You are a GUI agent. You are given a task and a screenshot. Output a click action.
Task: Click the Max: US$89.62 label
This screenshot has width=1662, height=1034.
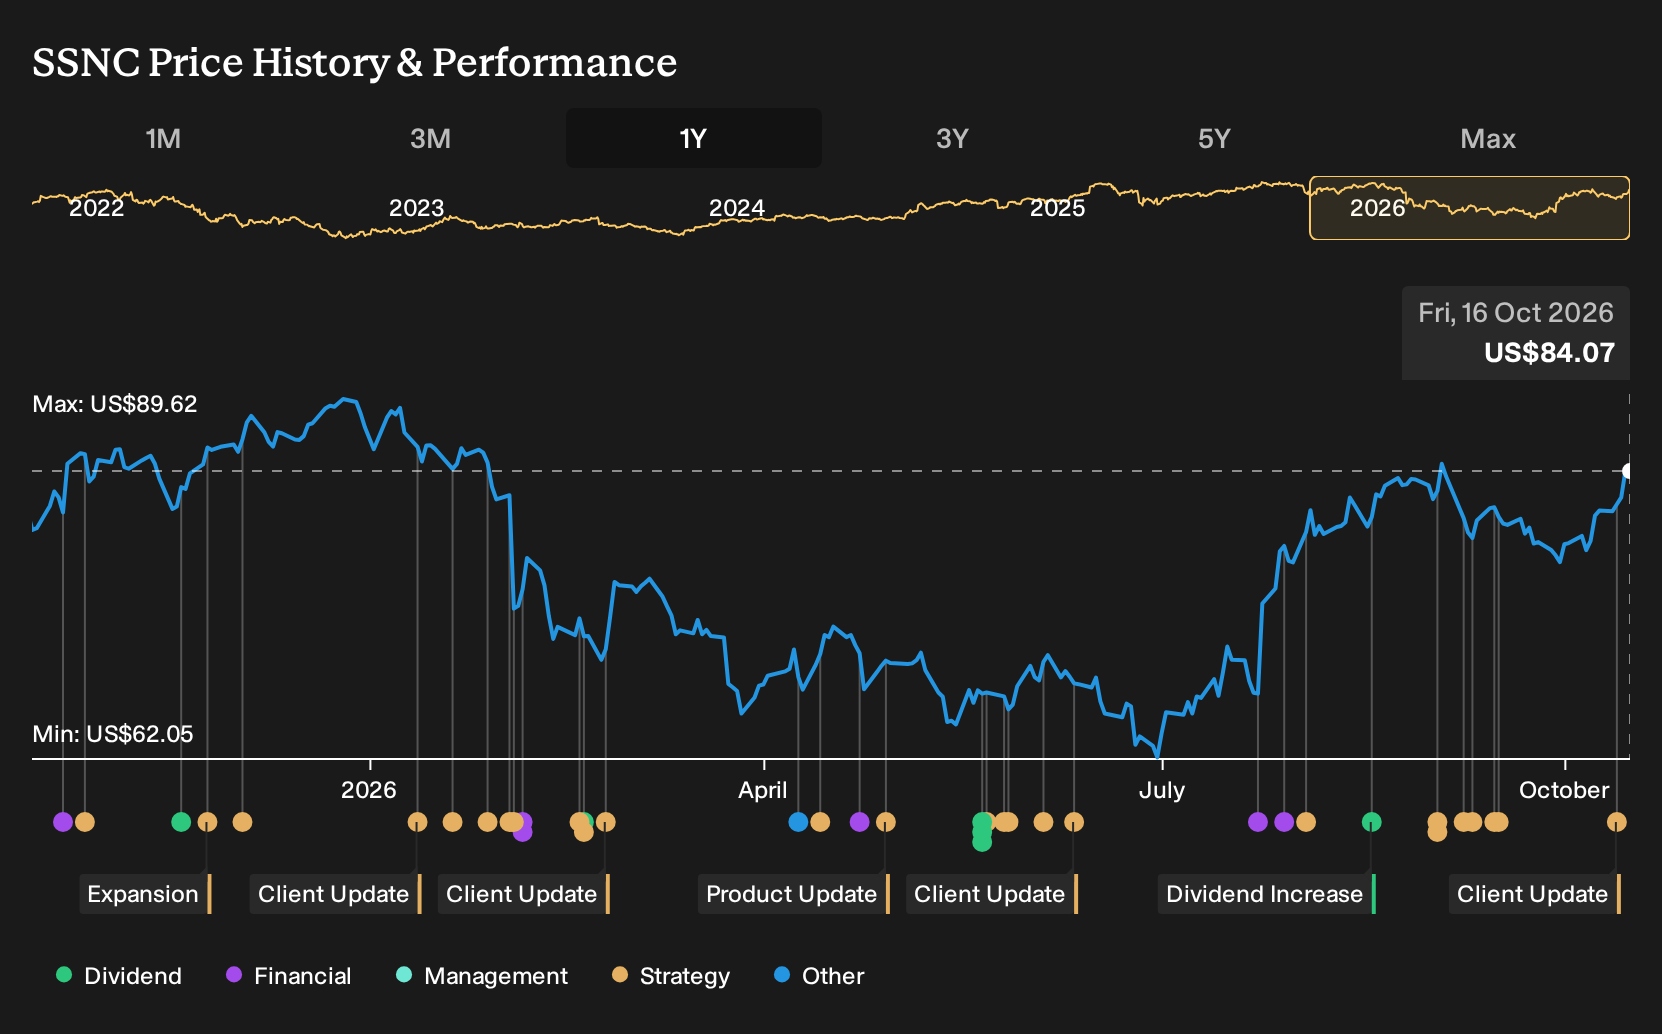[115, 404]
